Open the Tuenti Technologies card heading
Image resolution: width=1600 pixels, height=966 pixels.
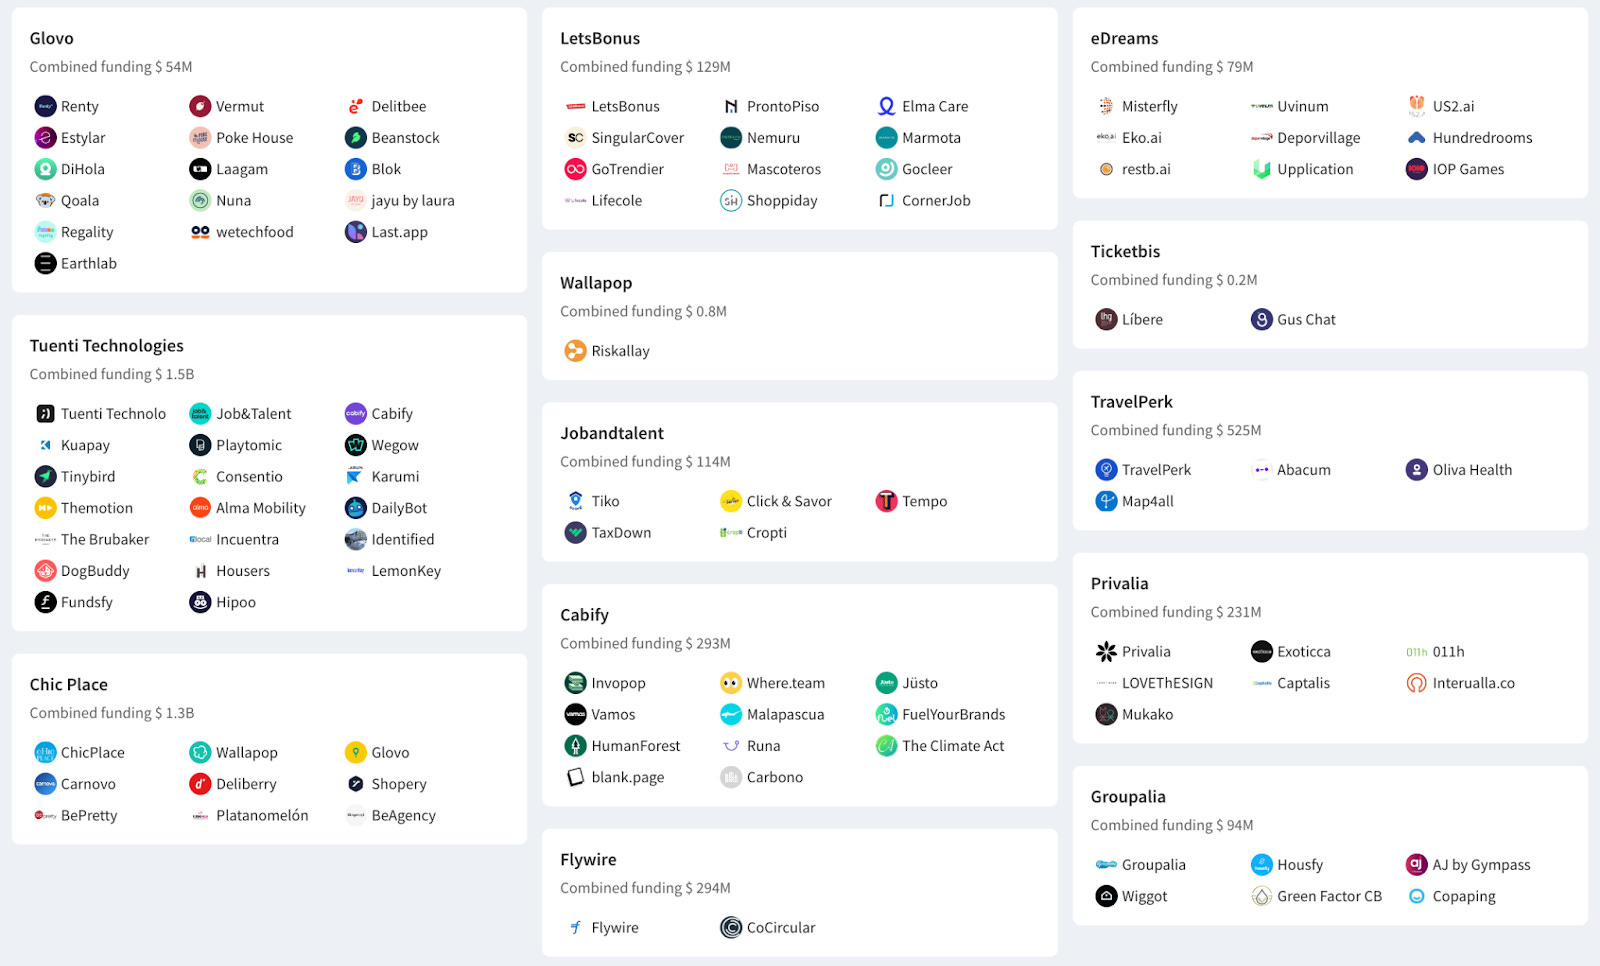107,346
